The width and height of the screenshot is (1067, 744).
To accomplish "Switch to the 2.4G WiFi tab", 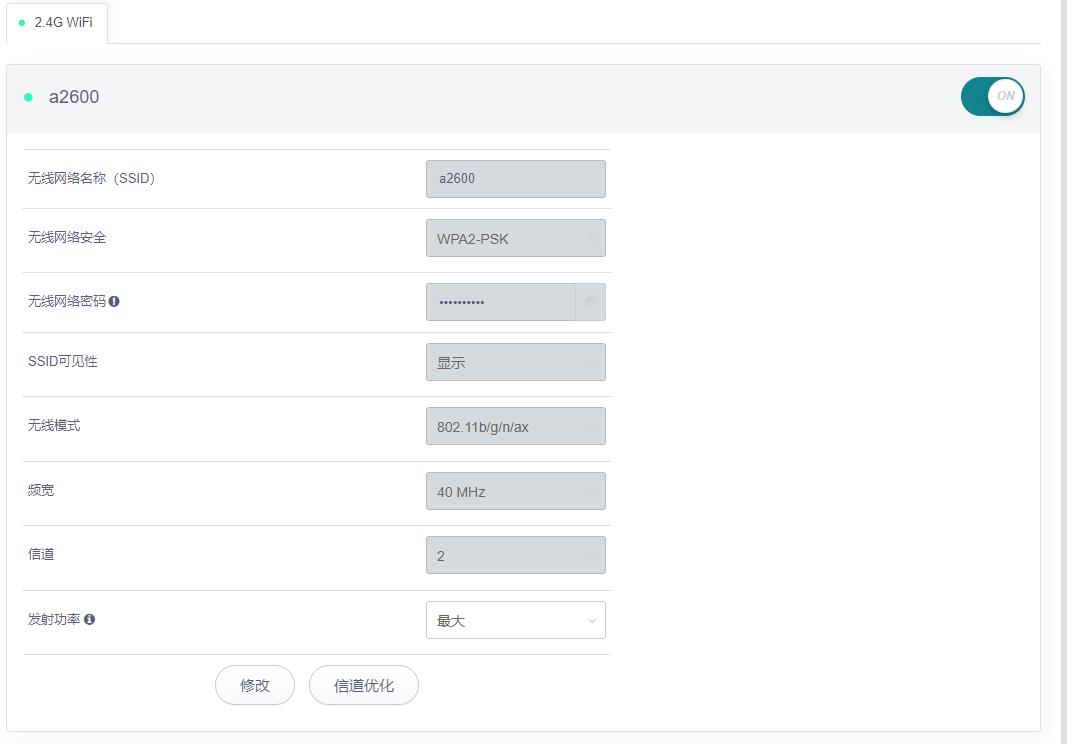I will click(x=57, y=22).
